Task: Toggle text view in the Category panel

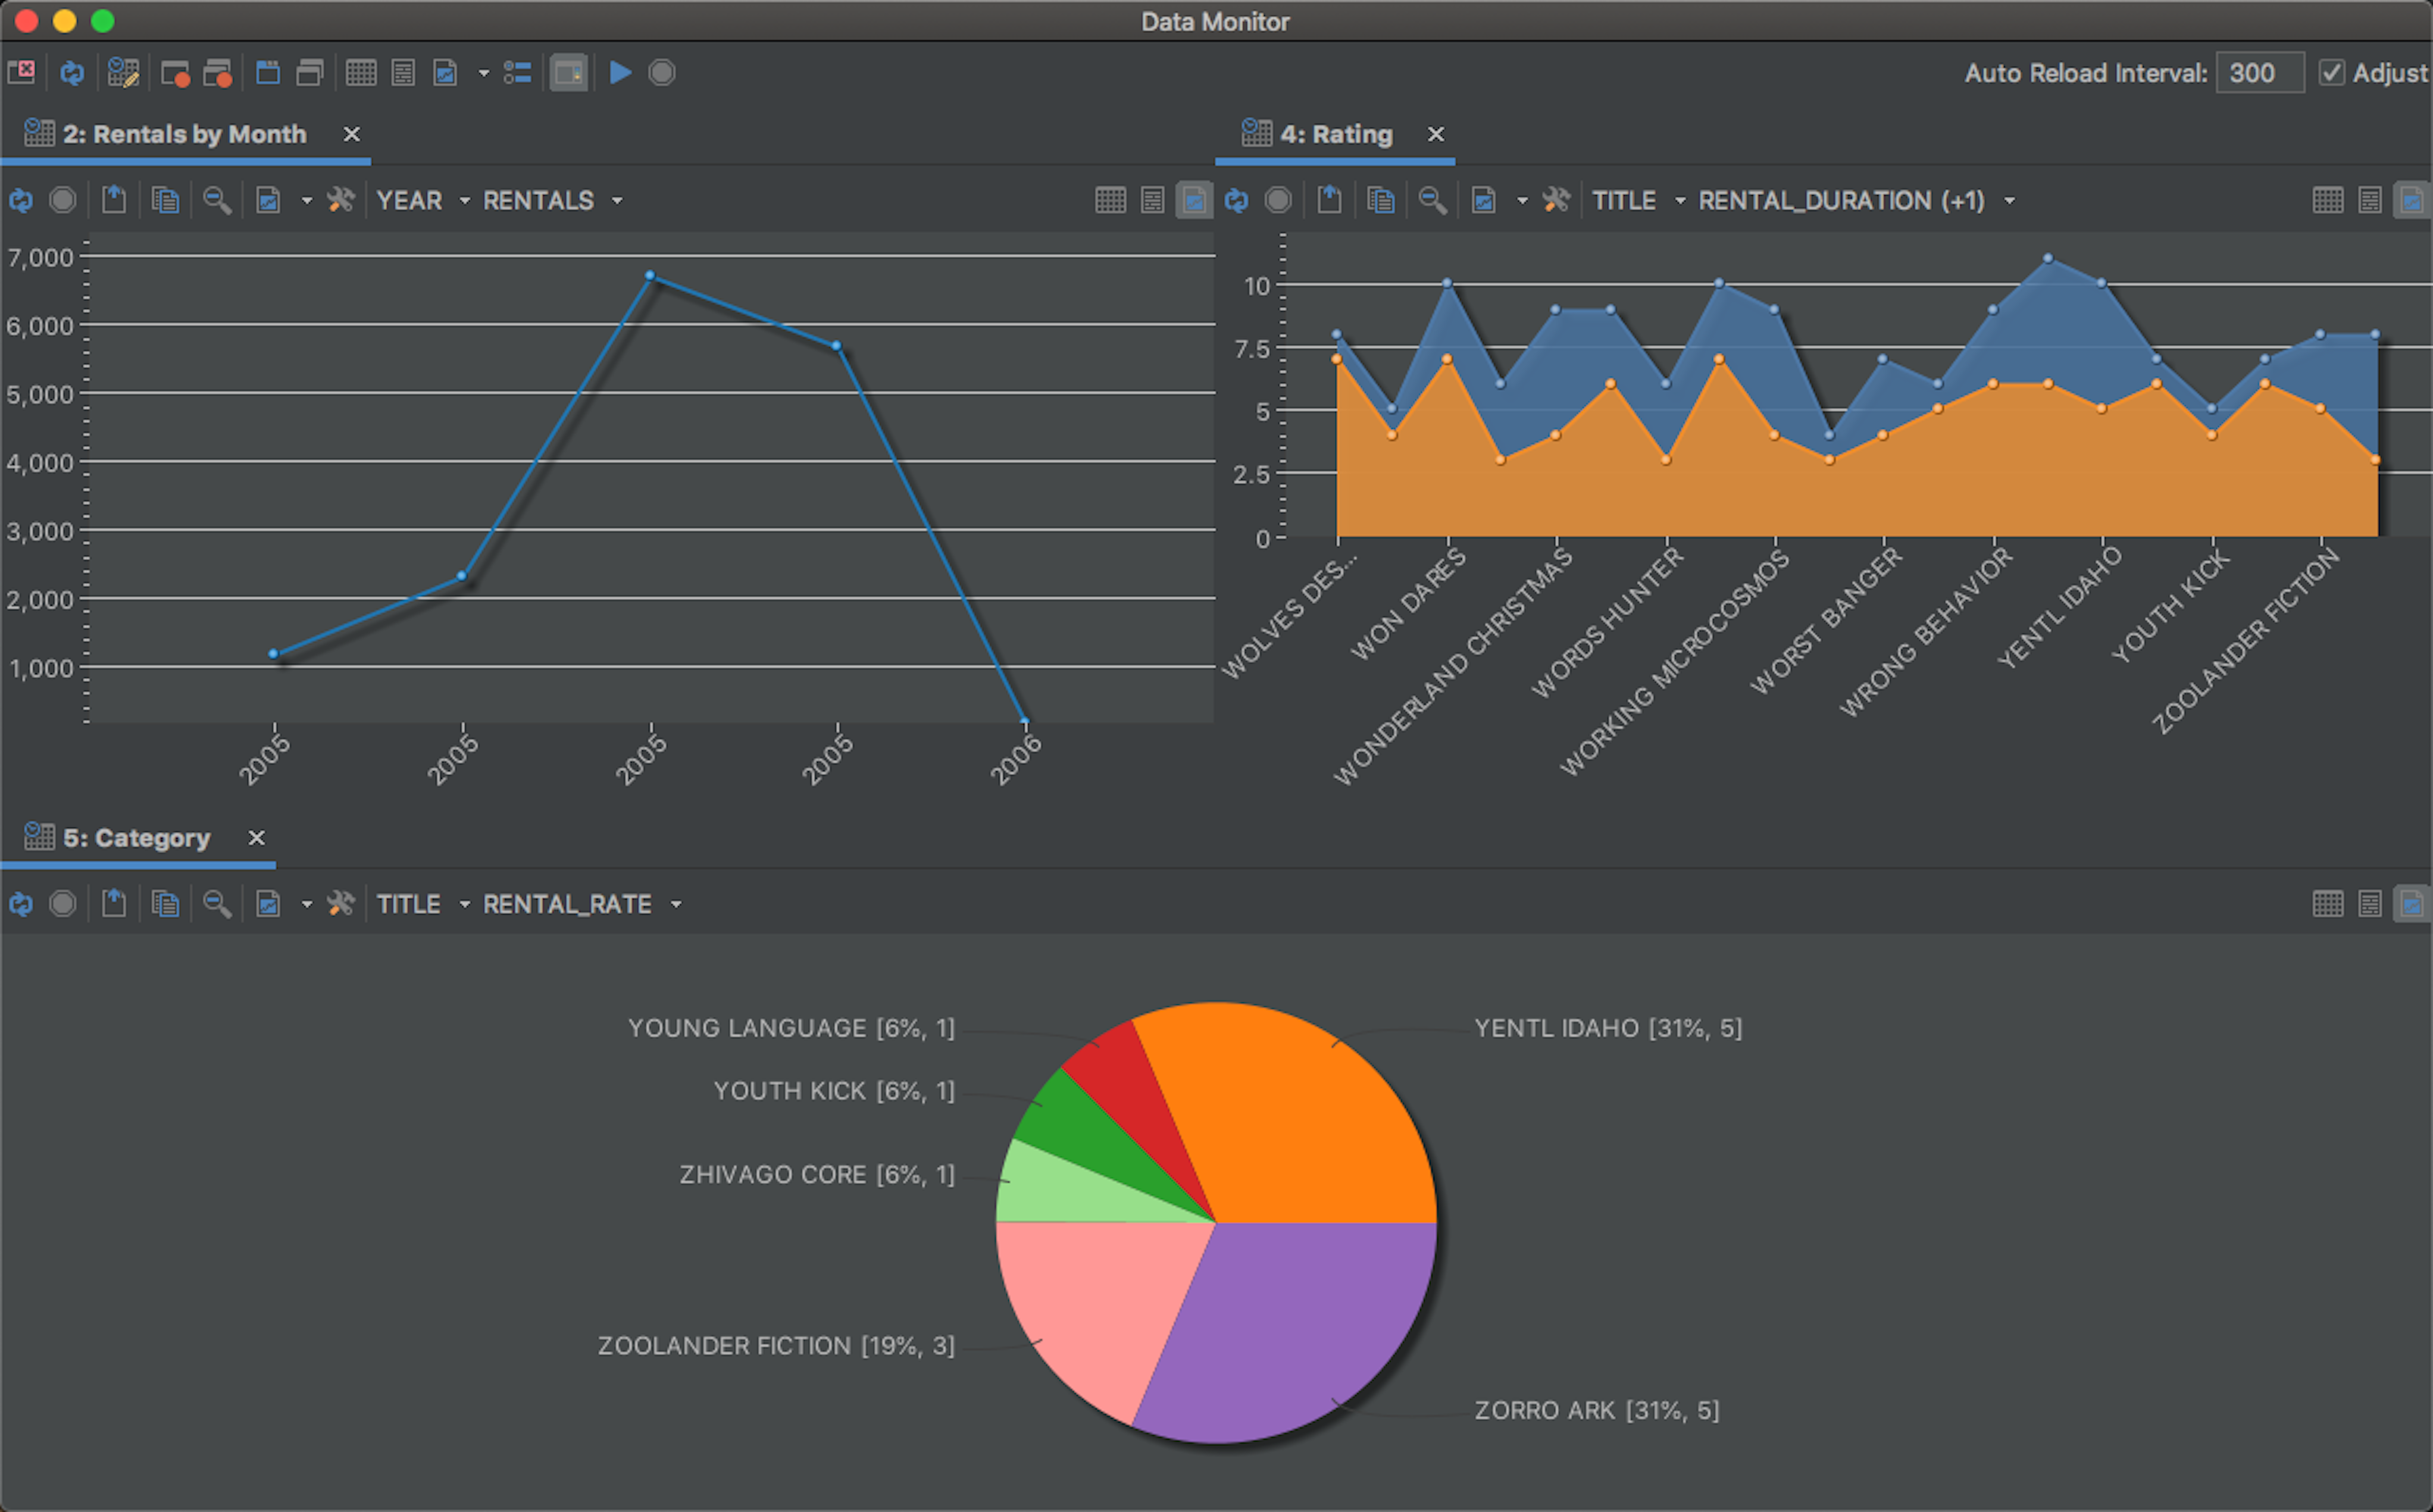Action: (x=2371, y=903)
